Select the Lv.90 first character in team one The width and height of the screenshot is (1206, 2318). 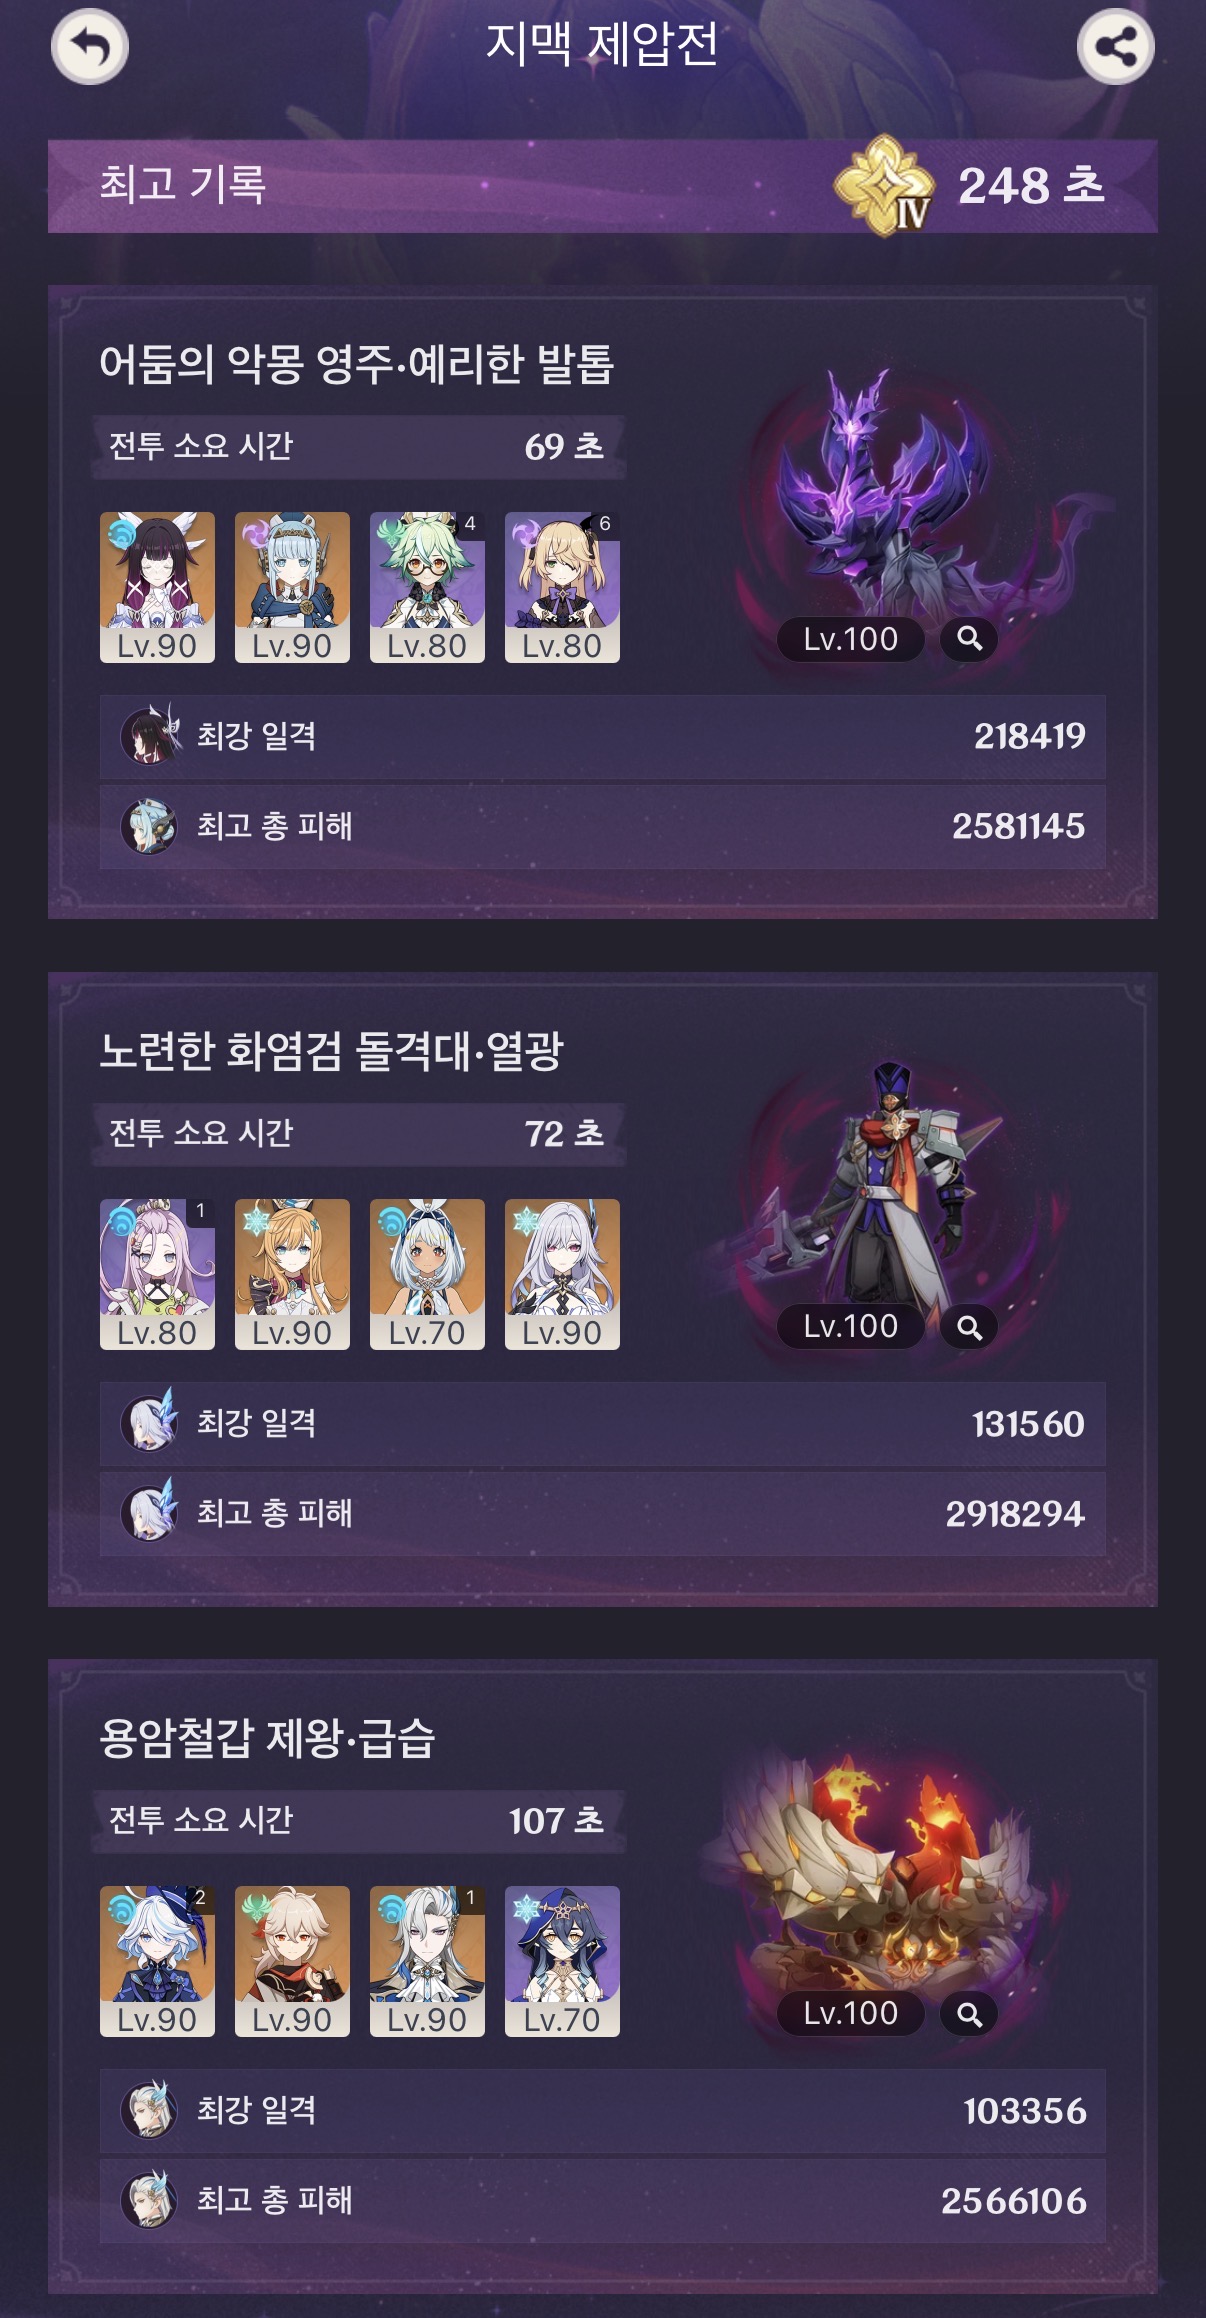157,587
